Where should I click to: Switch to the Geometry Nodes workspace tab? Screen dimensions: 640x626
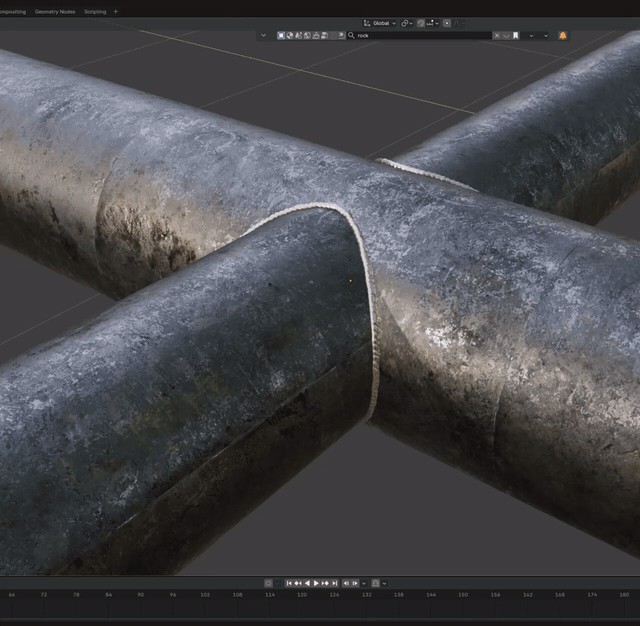55,12
